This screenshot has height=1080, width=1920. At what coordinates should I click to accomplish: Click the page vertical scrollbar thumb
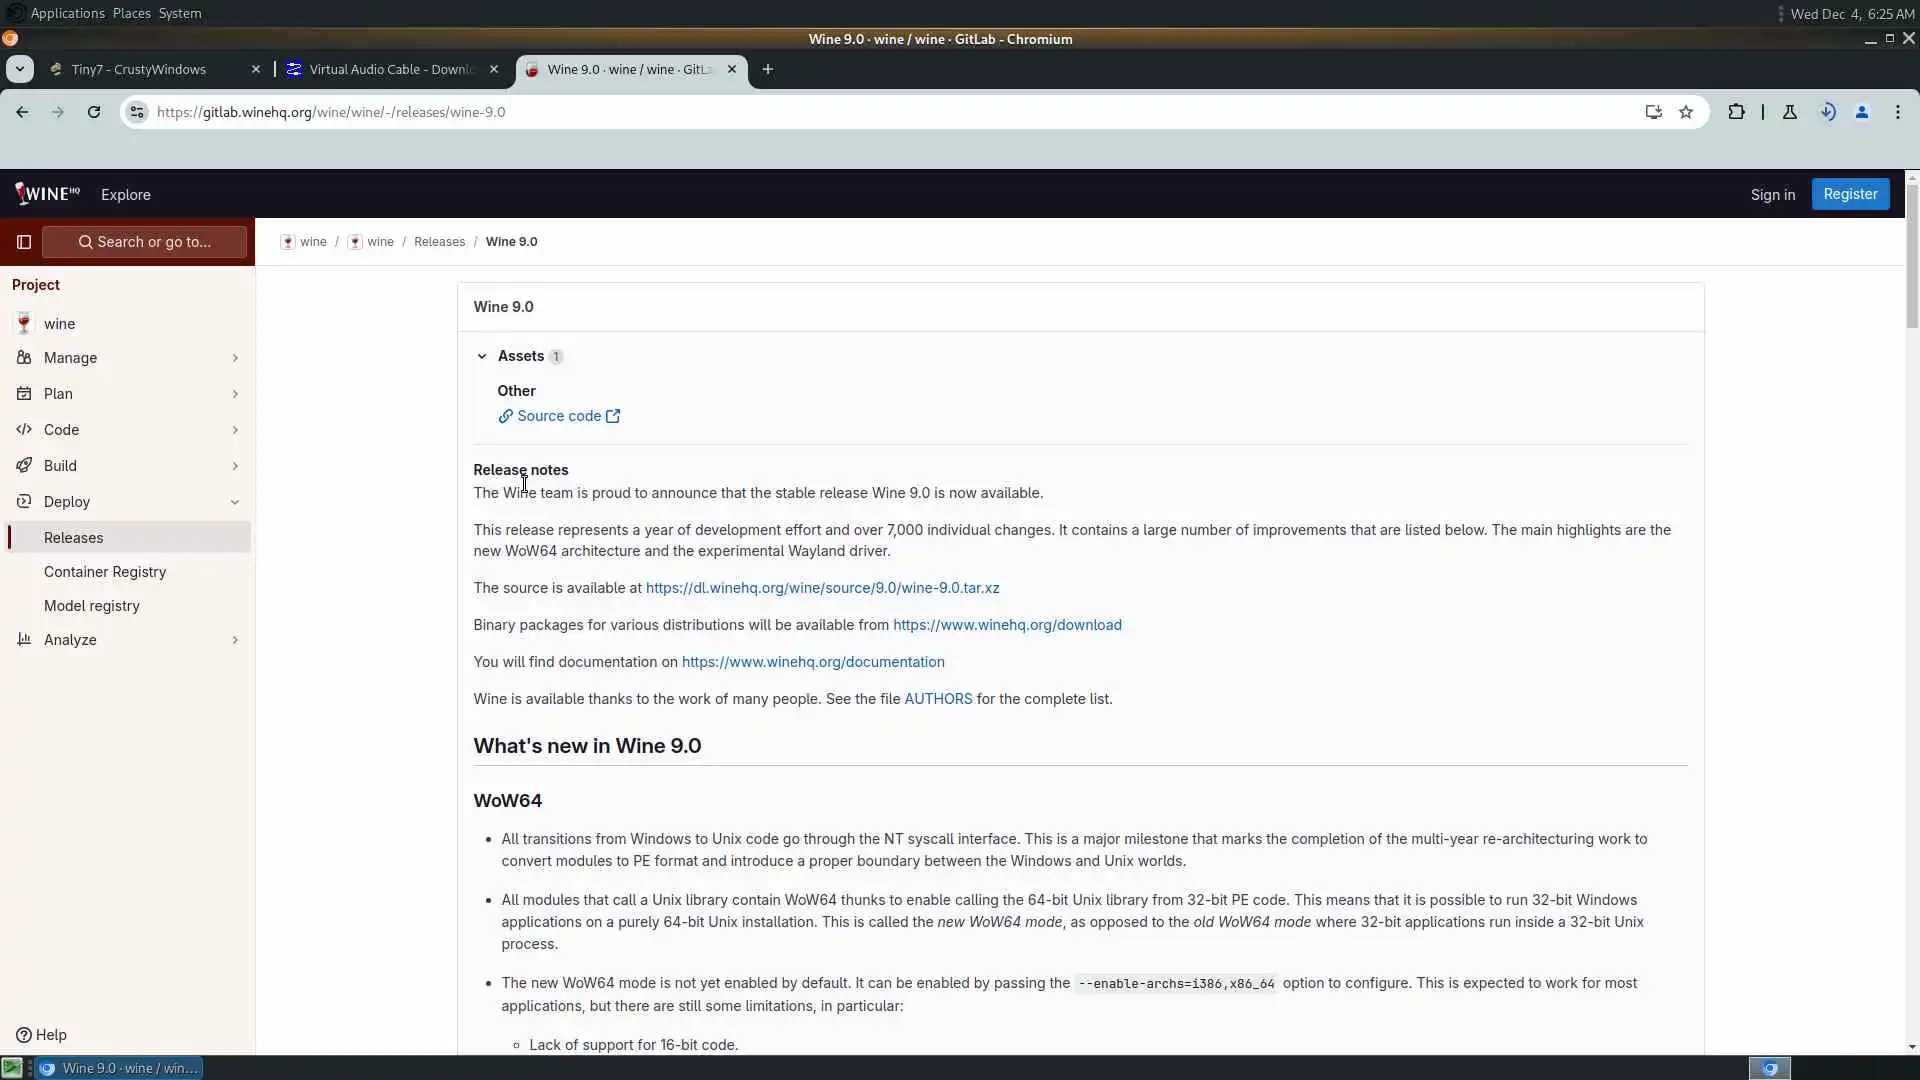pos(1911,255)
